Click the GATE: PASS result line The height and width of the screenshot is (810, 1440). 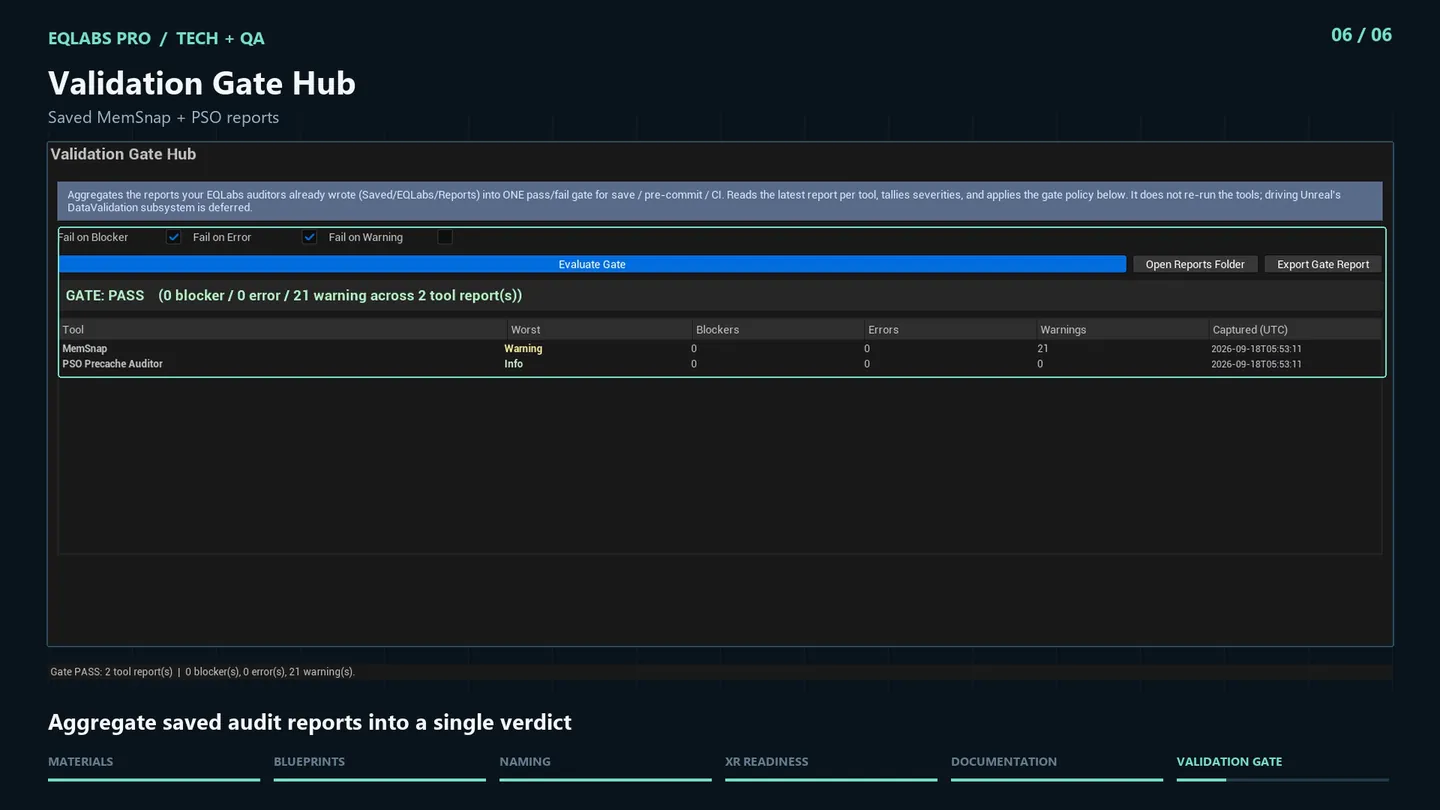click(x=294, y=296)
